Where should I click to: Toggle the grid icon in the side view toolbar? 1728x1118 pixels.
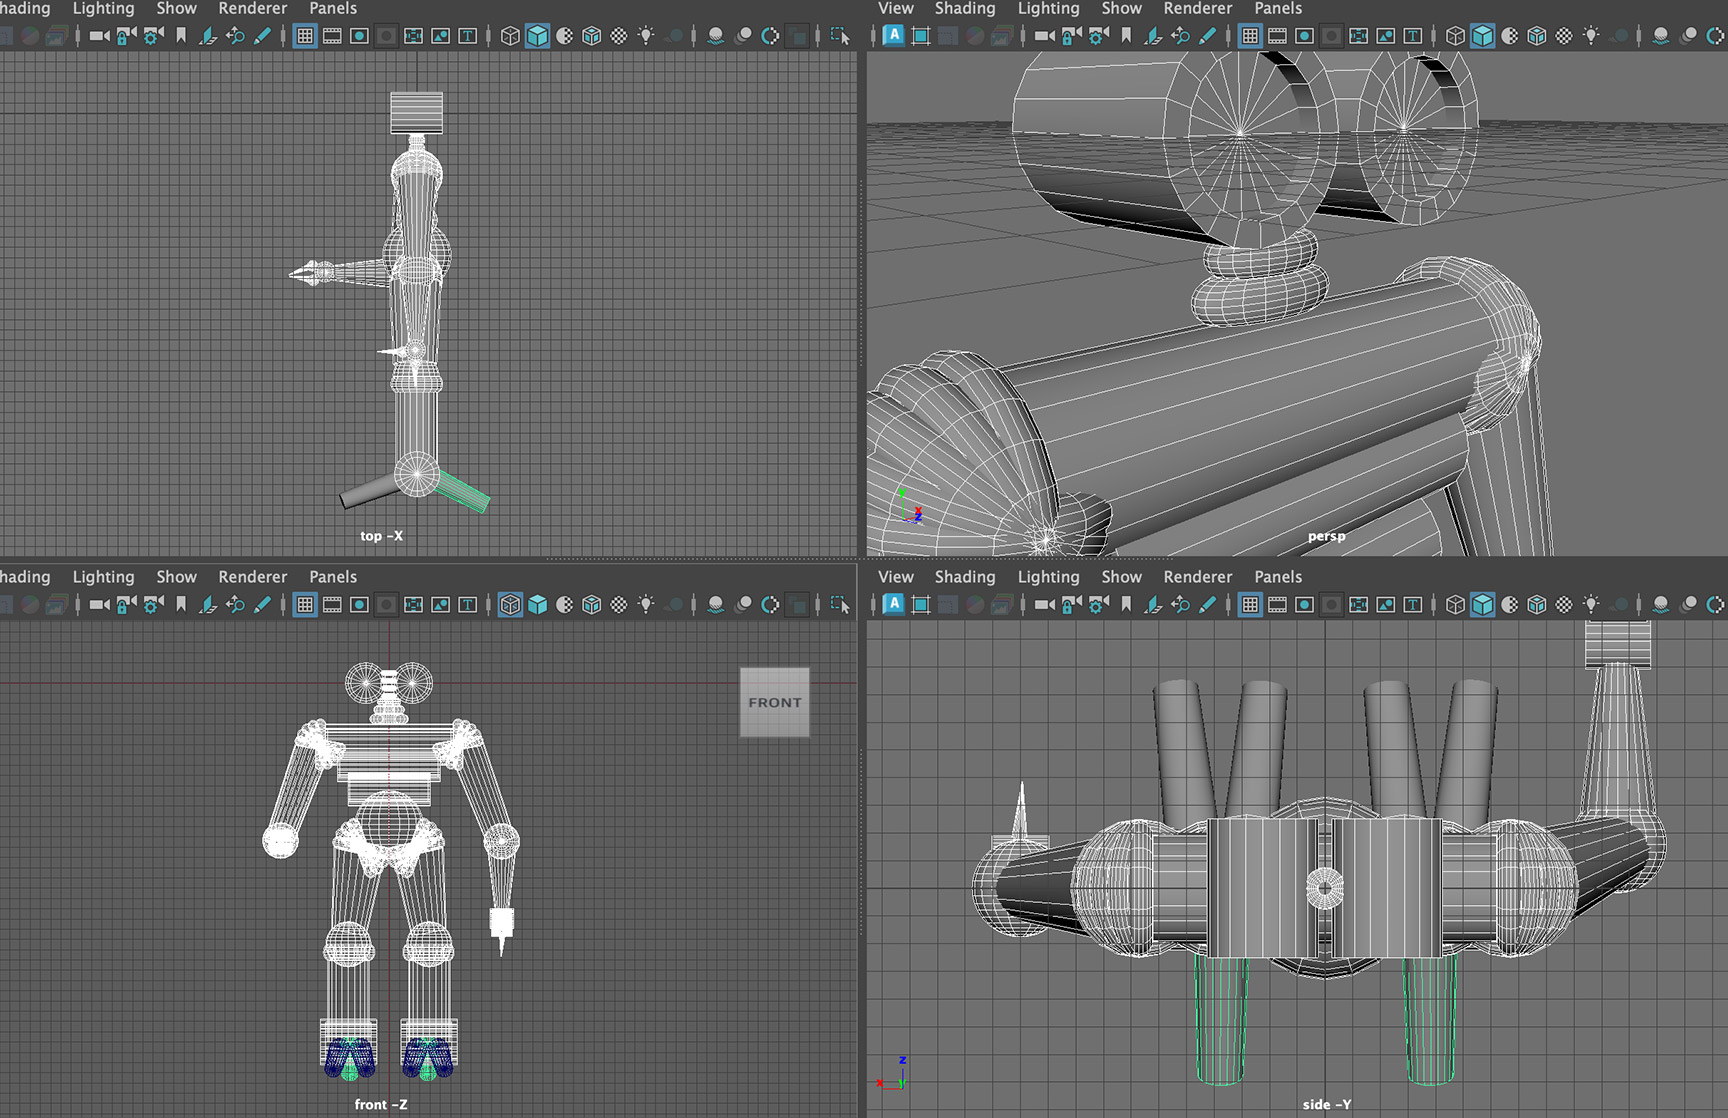pos(1250,605)
